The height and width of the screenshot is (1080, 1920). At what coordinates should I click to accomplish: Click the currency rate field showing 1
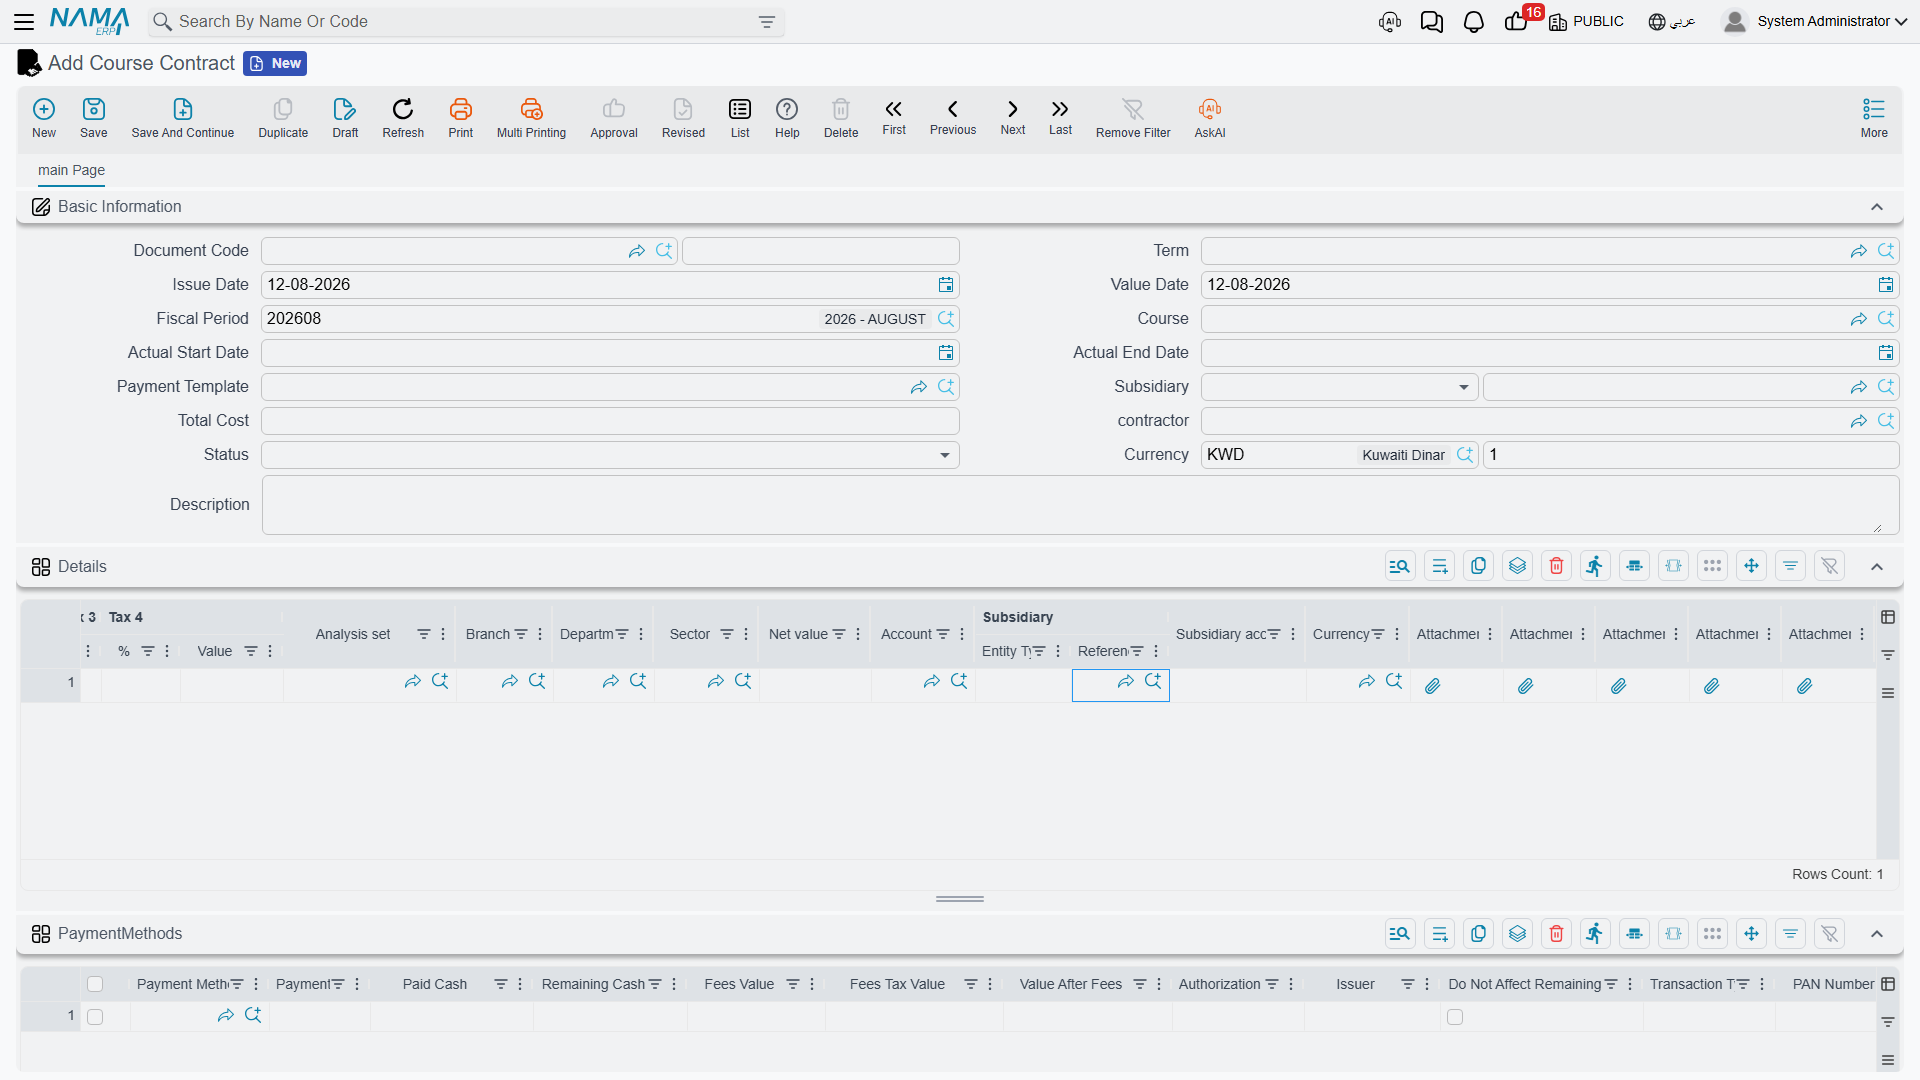(1691, 455)
